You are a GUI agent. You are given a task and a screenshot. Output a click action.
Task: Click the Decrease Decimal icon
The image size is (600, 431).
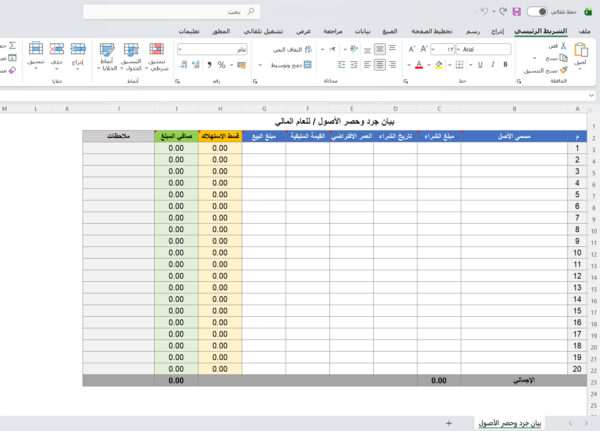click(183, 65)
